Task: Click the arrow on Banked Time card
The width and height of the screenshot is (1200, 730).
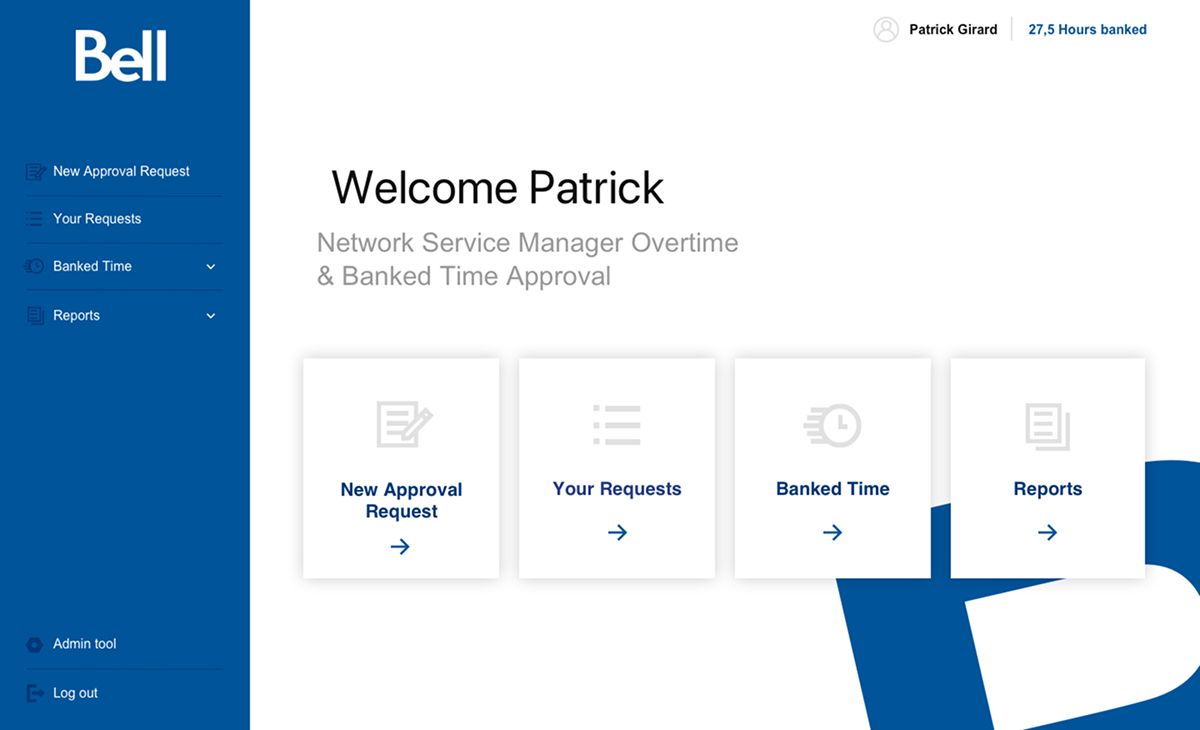Action: click(x=832, y=533)
